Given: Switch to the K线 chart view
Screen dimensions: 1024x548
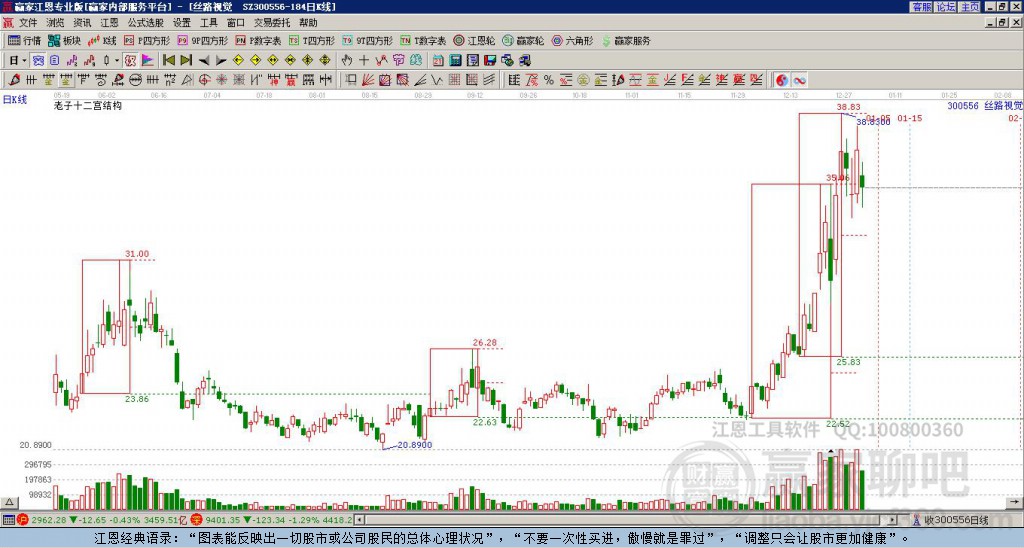Looking at the screenshot, I should coord(102,40).
